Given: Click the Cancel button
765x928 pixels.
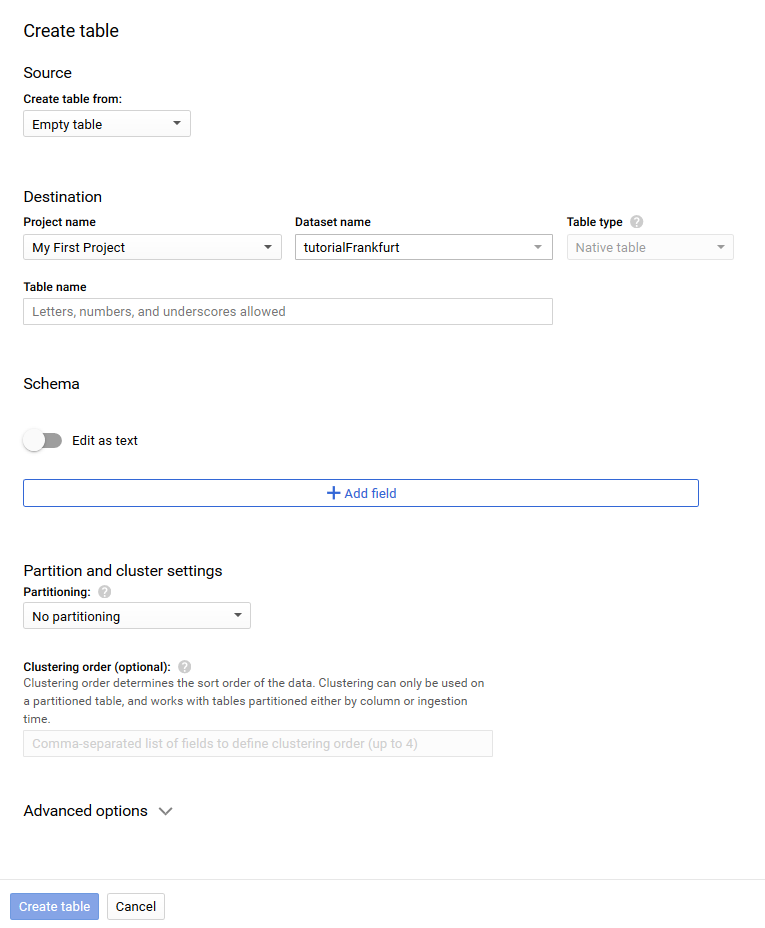Looking at the screenshot, I should [x=135, y=907].
